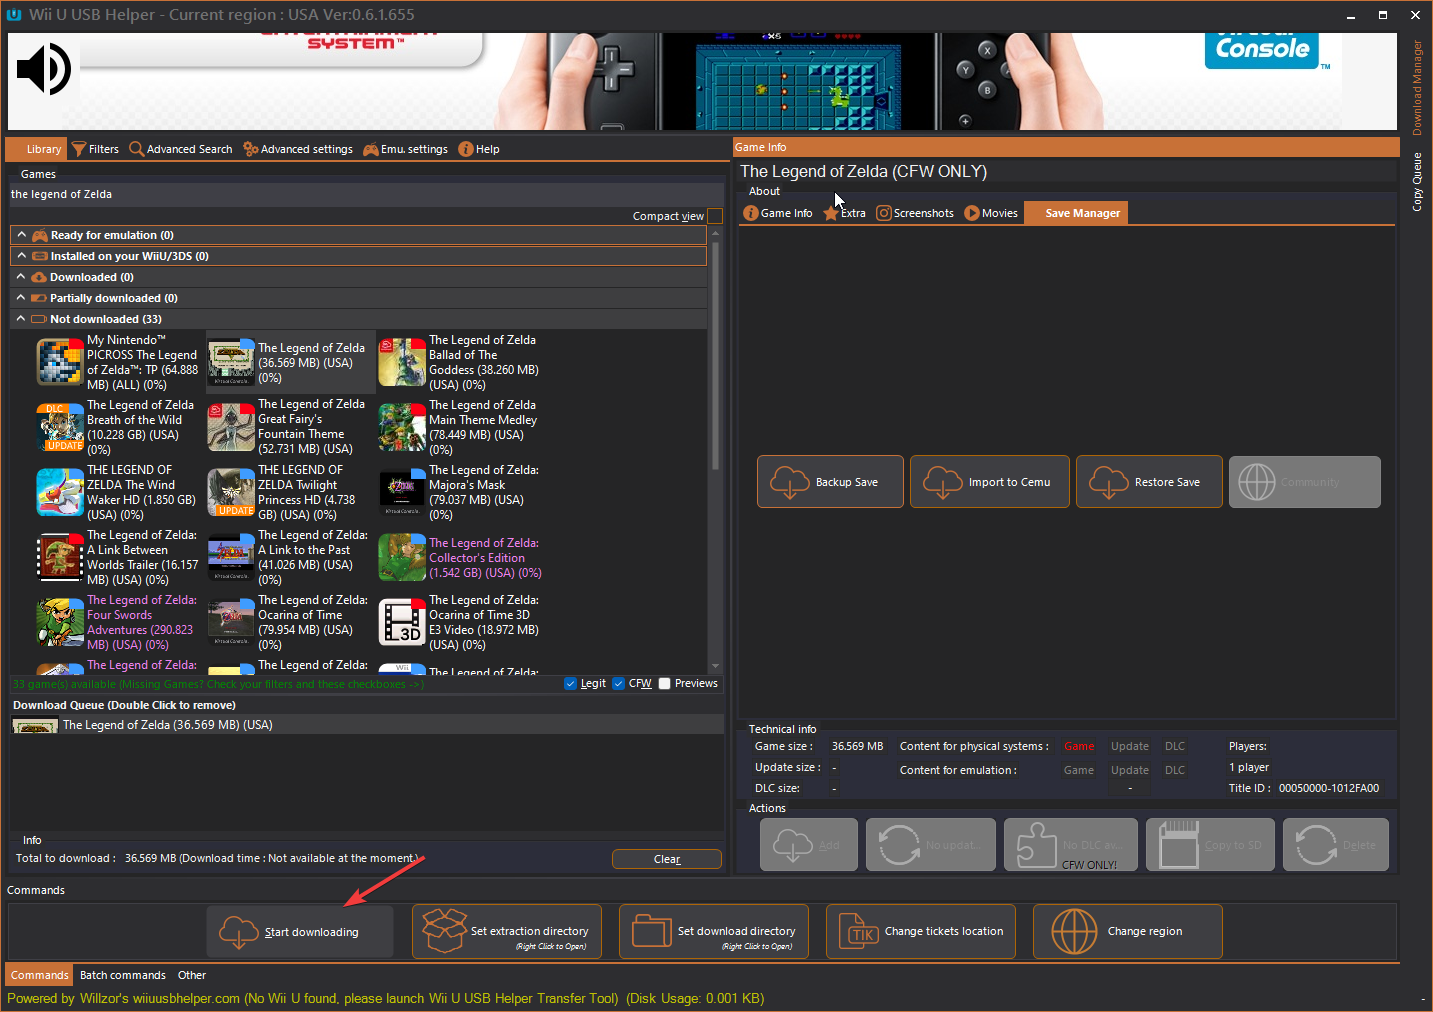Select Twilight Princess HD game icon
1433x1012 pixels.
(x=231, y=492)
